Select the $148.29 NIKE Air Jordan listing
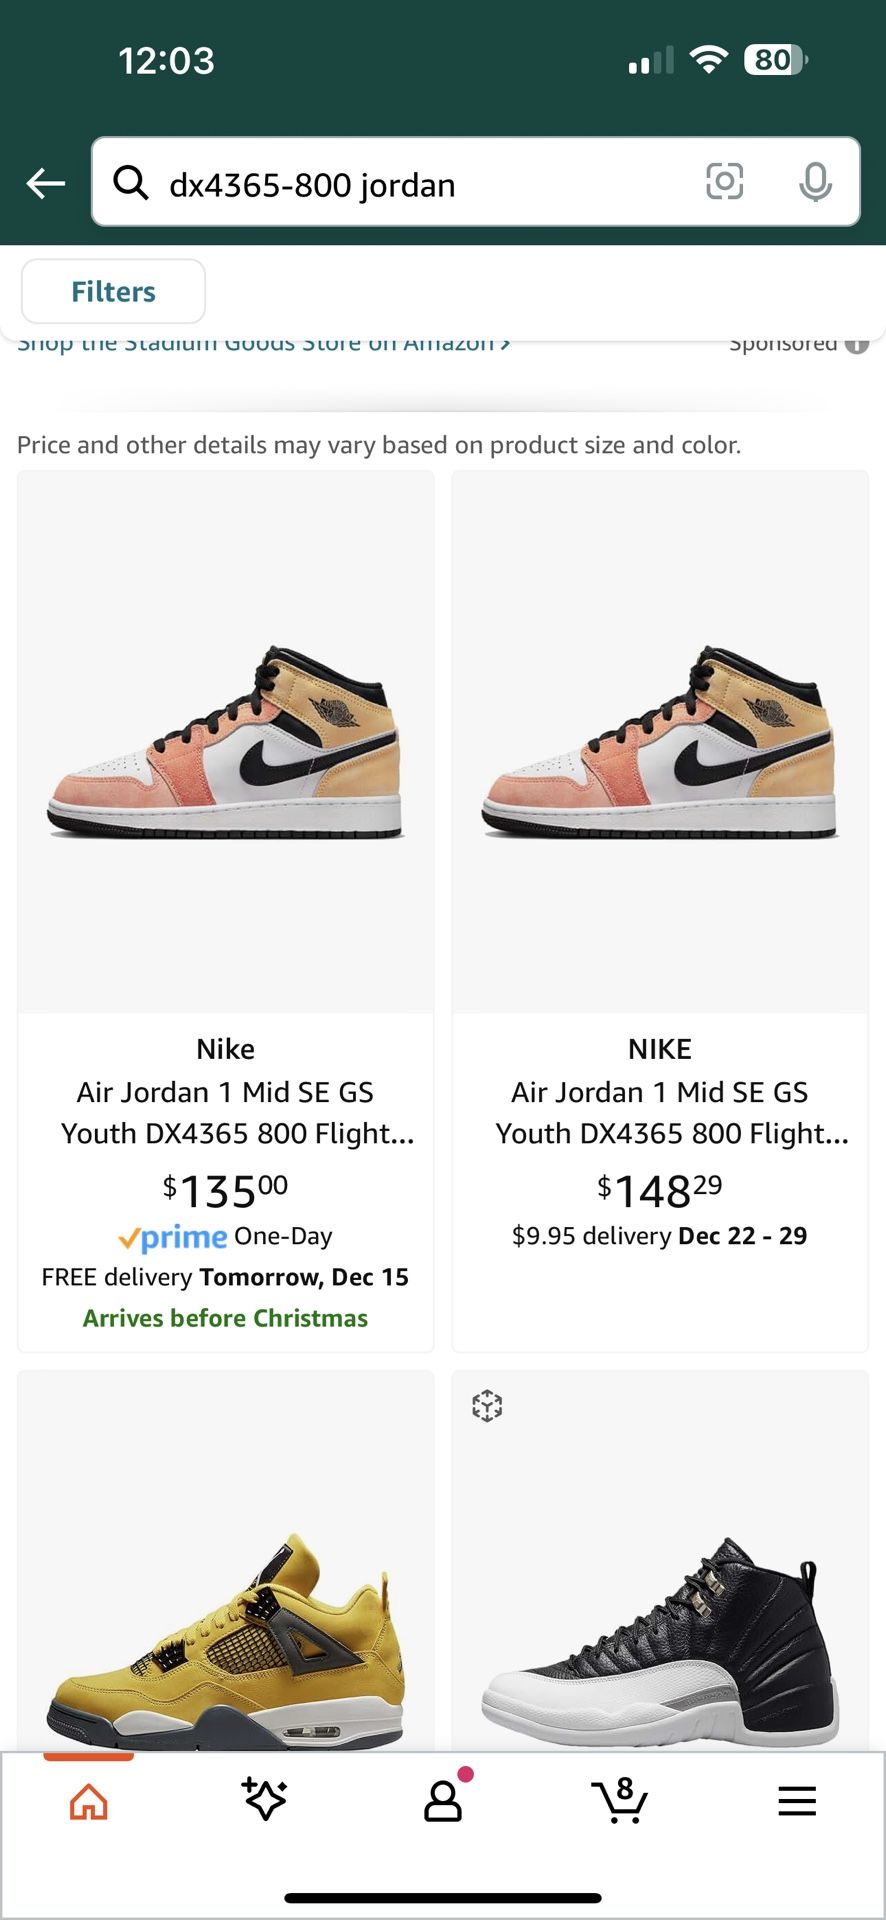Screen dimensions: 886x1920 click(660, 900)
